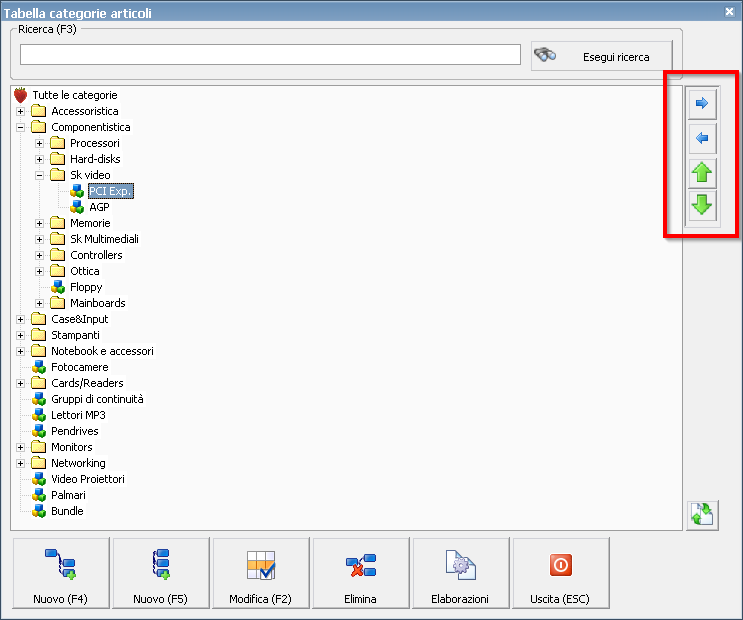This screenshot has width=743, height=620.
Task: Expand the Cards/Readers node
Action: (20, 383)
